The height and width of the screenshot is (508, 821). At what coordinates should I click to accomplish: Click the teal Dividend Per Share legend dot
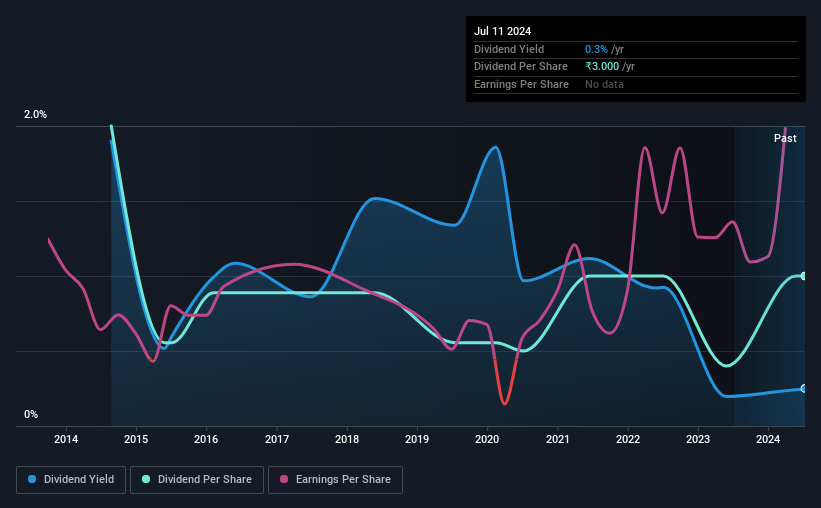coord(146,479)
